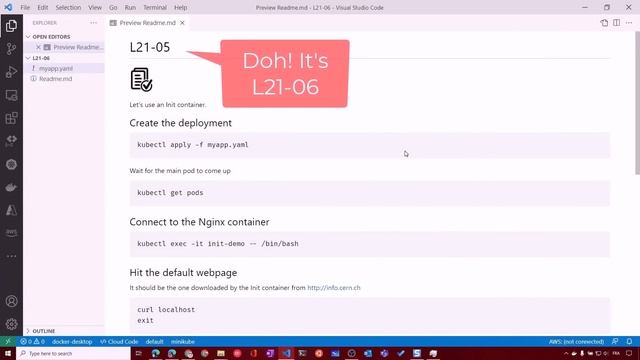Open the Go menu
The image size is (640, 360).
(113, 7)
